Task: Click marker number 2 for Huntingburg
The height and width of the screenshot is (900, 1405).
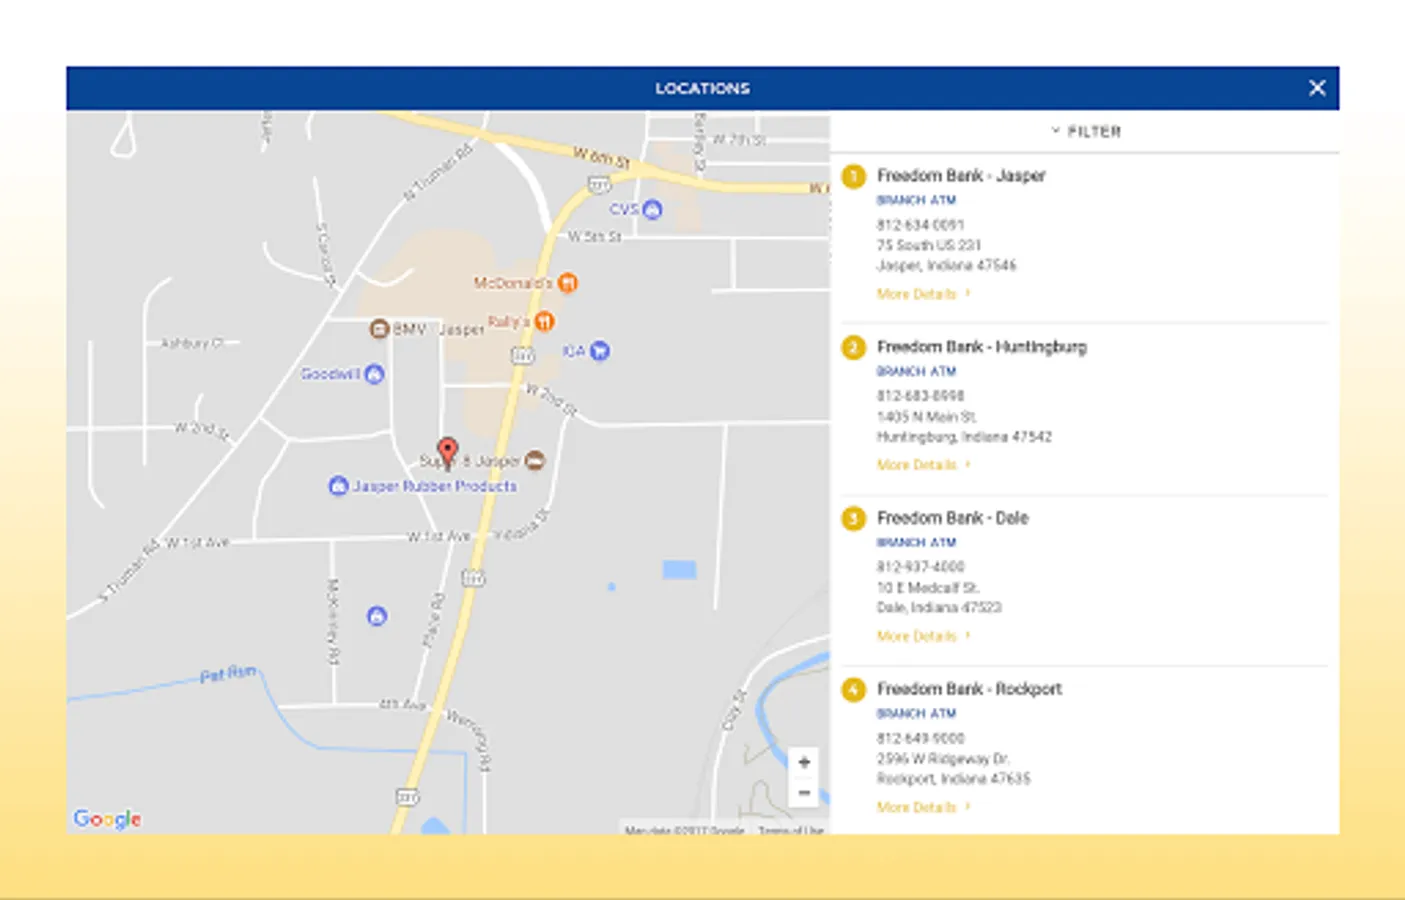Action: tap(853, 347)
